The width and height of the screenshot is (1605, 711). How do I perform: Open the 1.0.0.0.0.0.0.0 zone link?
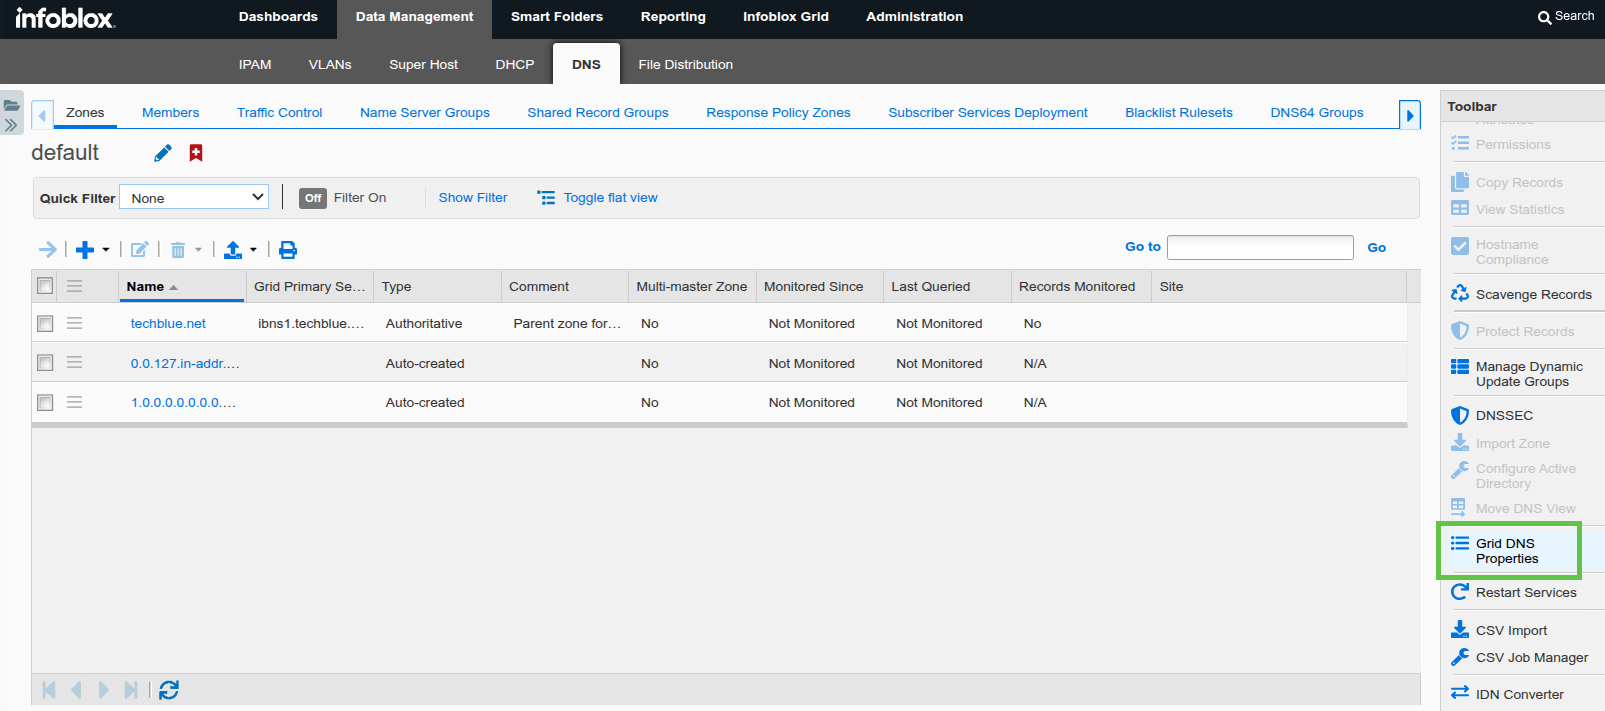click(183, 402)
